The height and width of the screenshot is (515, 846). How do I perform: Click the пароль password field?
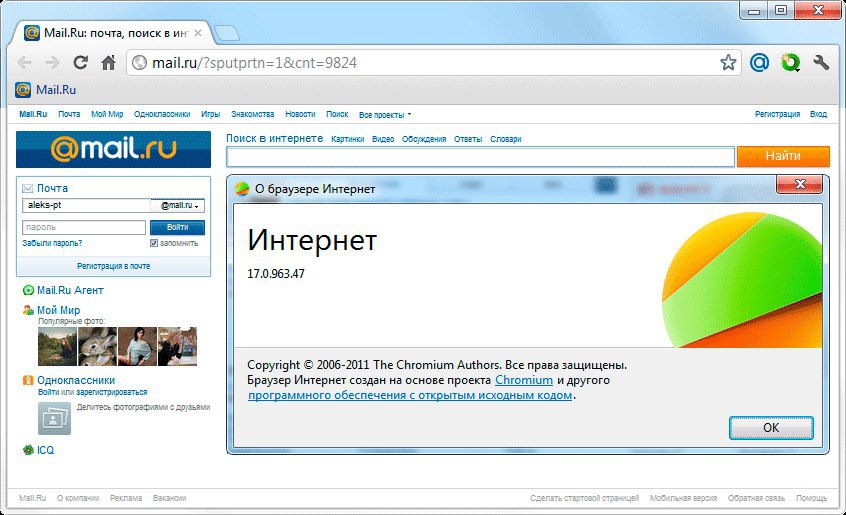tap(84, 228)
